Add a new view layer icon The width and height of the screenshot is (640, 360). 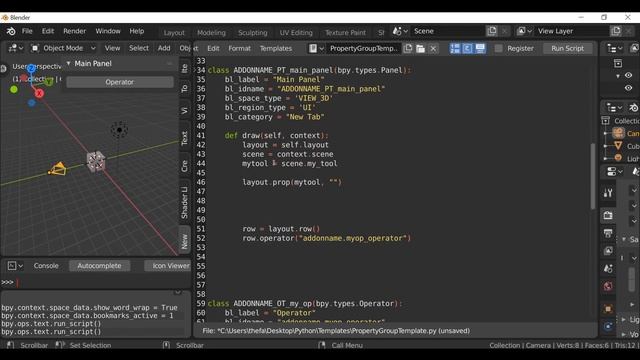pyautogui.click(x=616, y=31)
